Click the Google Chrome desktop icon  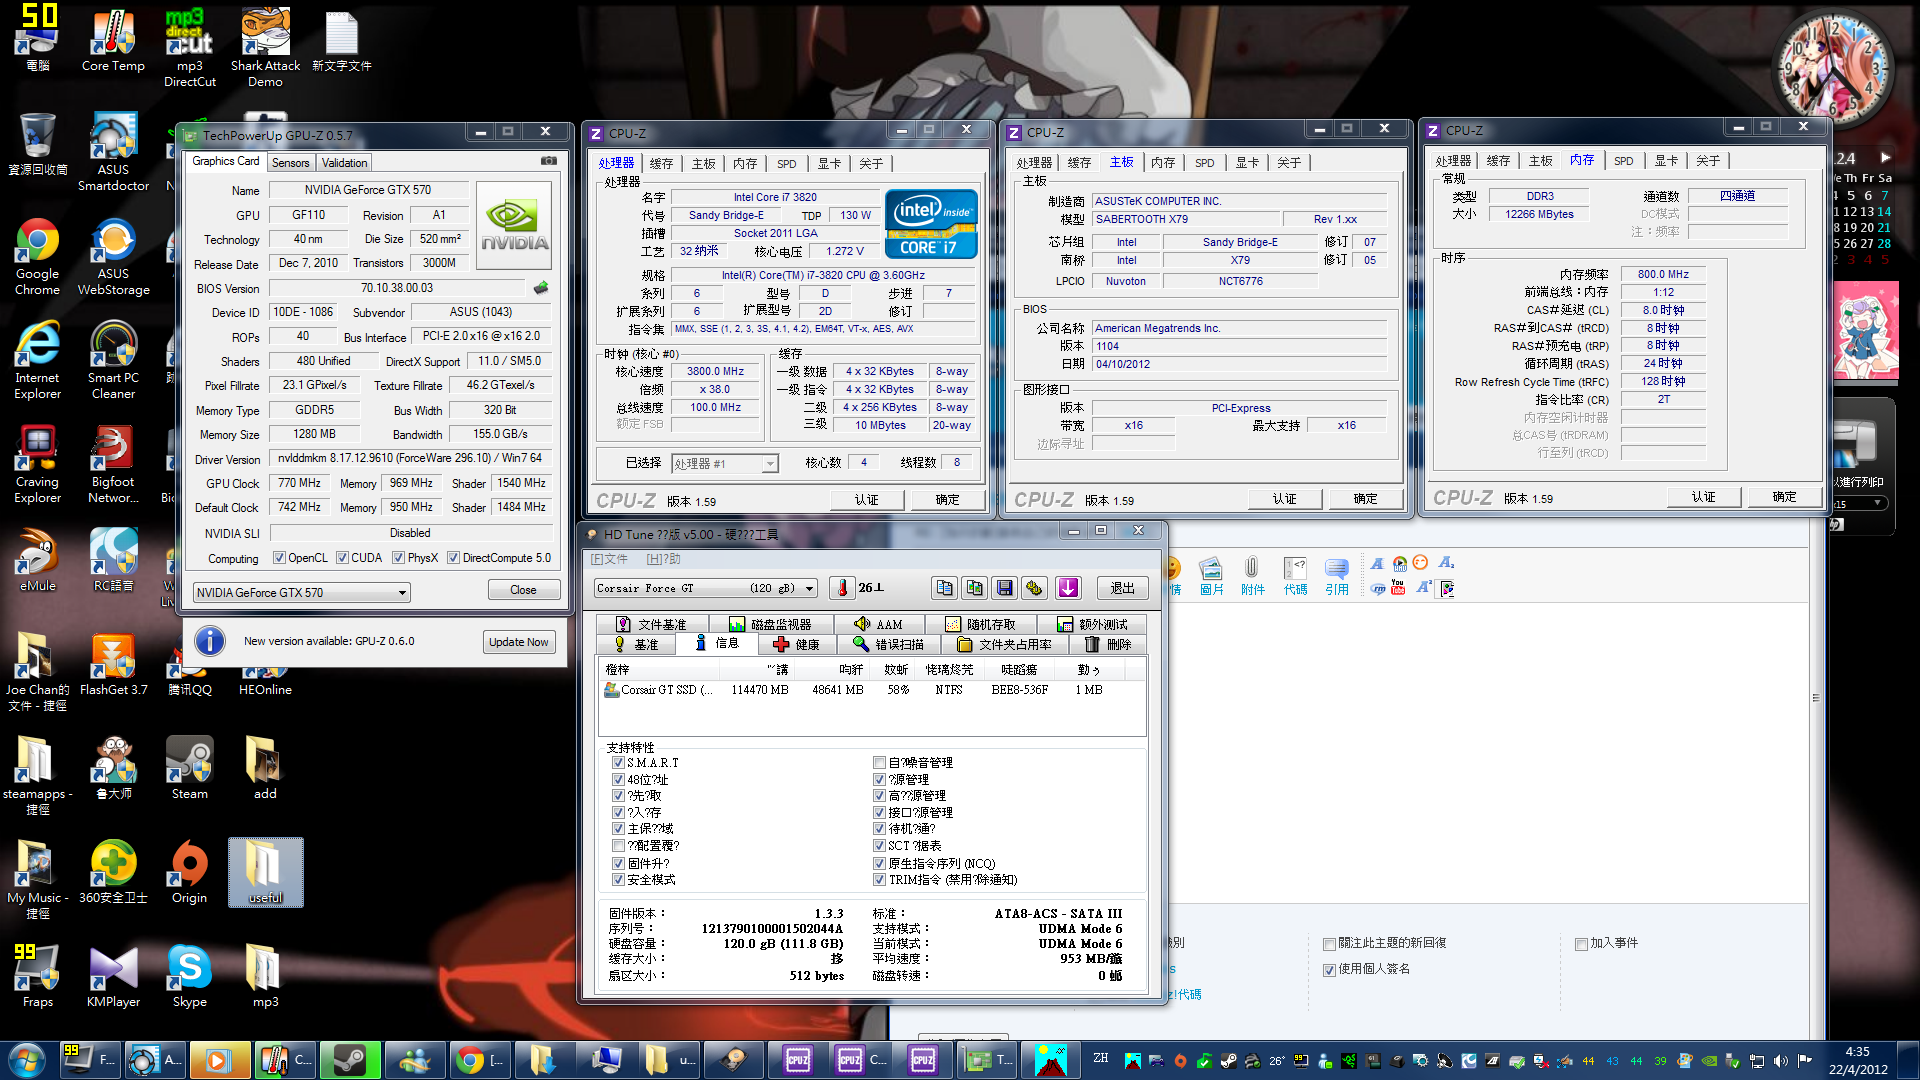coord(37,256)
